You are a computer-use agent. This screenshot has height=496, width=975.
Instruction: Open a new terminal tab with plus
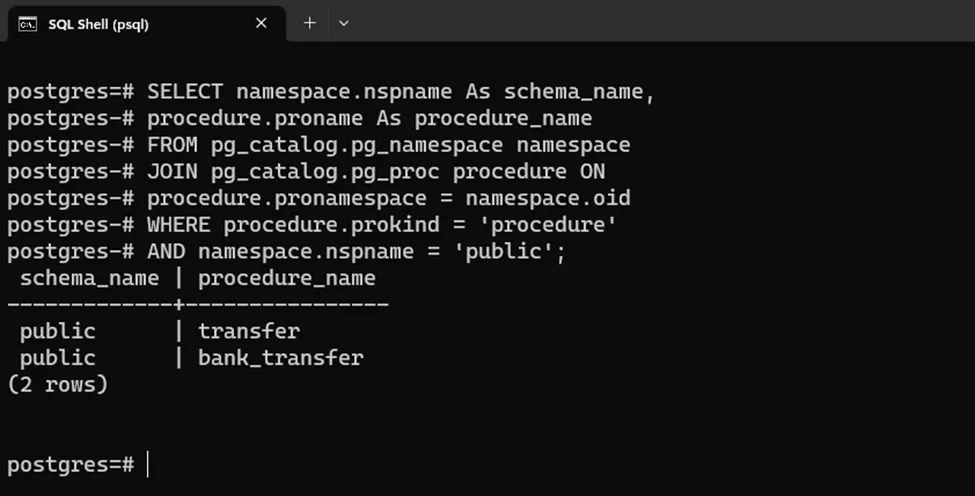(310, 23)
